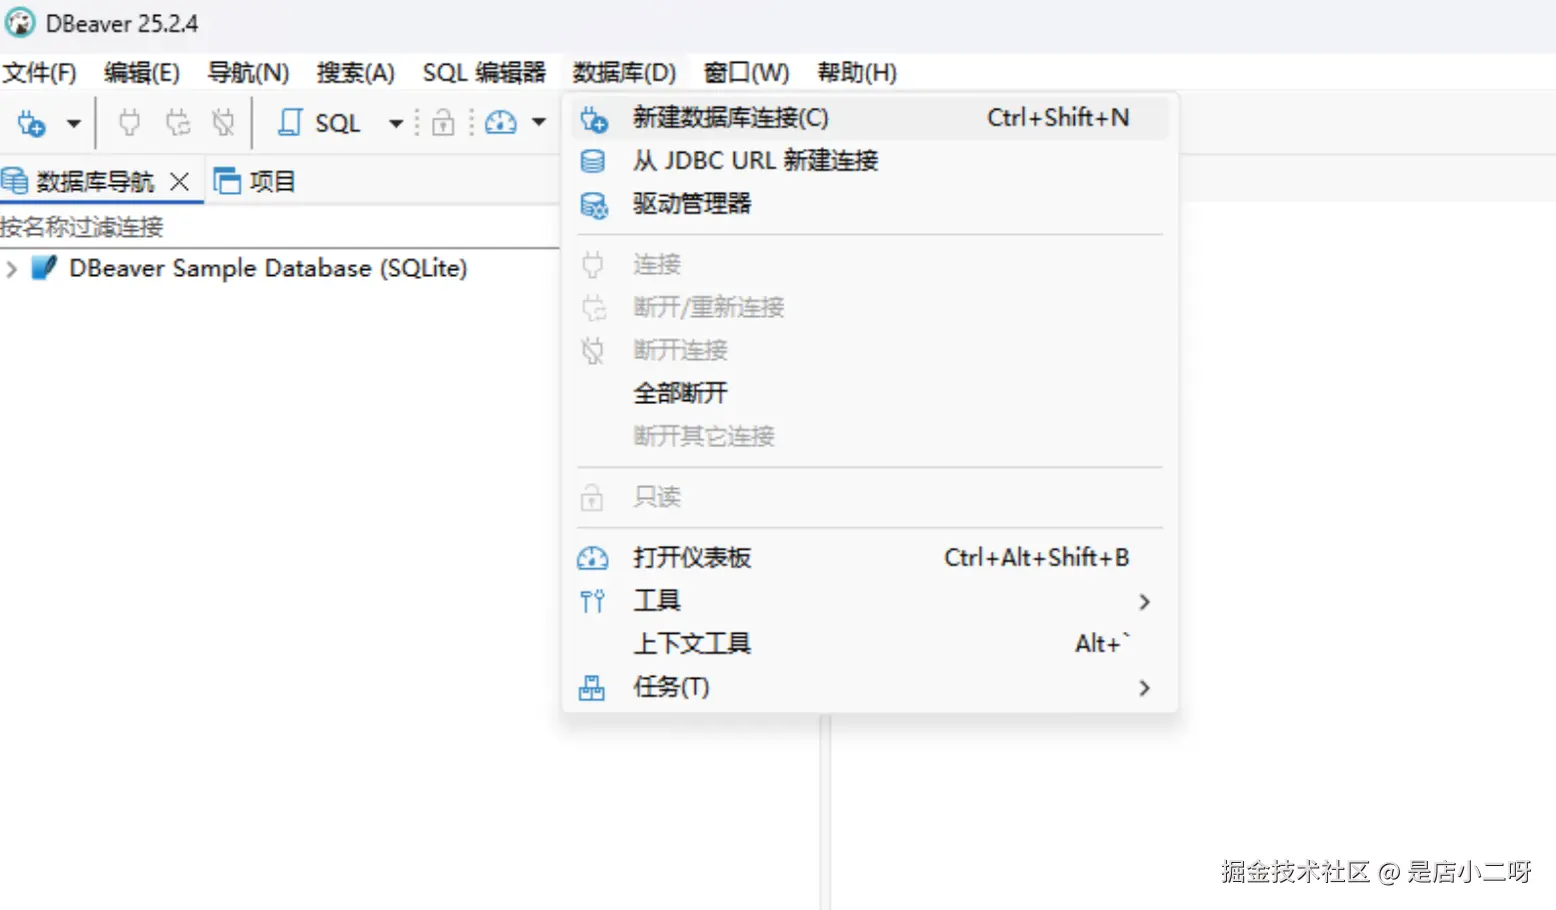This screenshot has width=1556, height=910.
Task: Open 驱动管理器 from the menu
Action: click(870, 204)
